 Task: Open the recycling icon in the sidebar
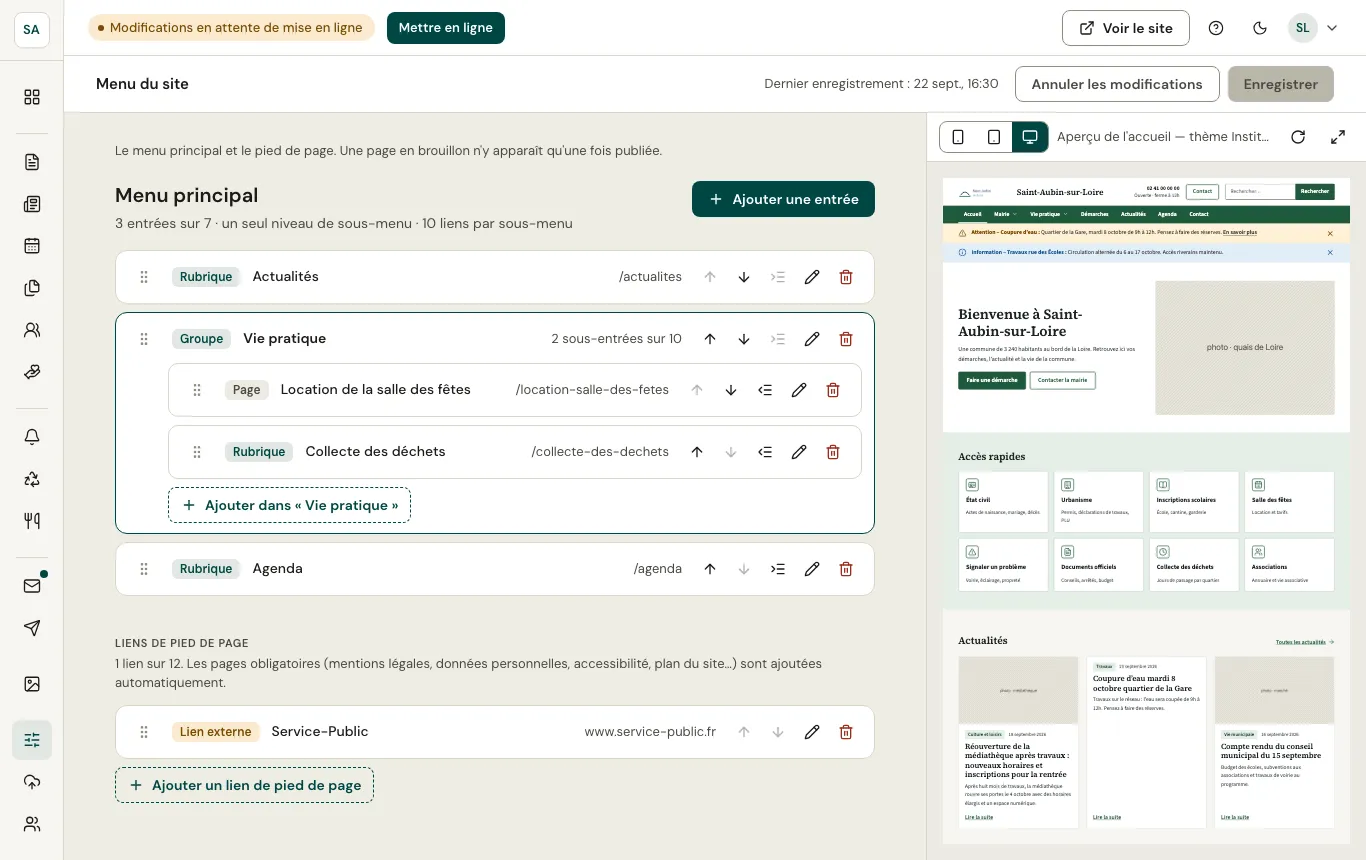pos(32,479)
